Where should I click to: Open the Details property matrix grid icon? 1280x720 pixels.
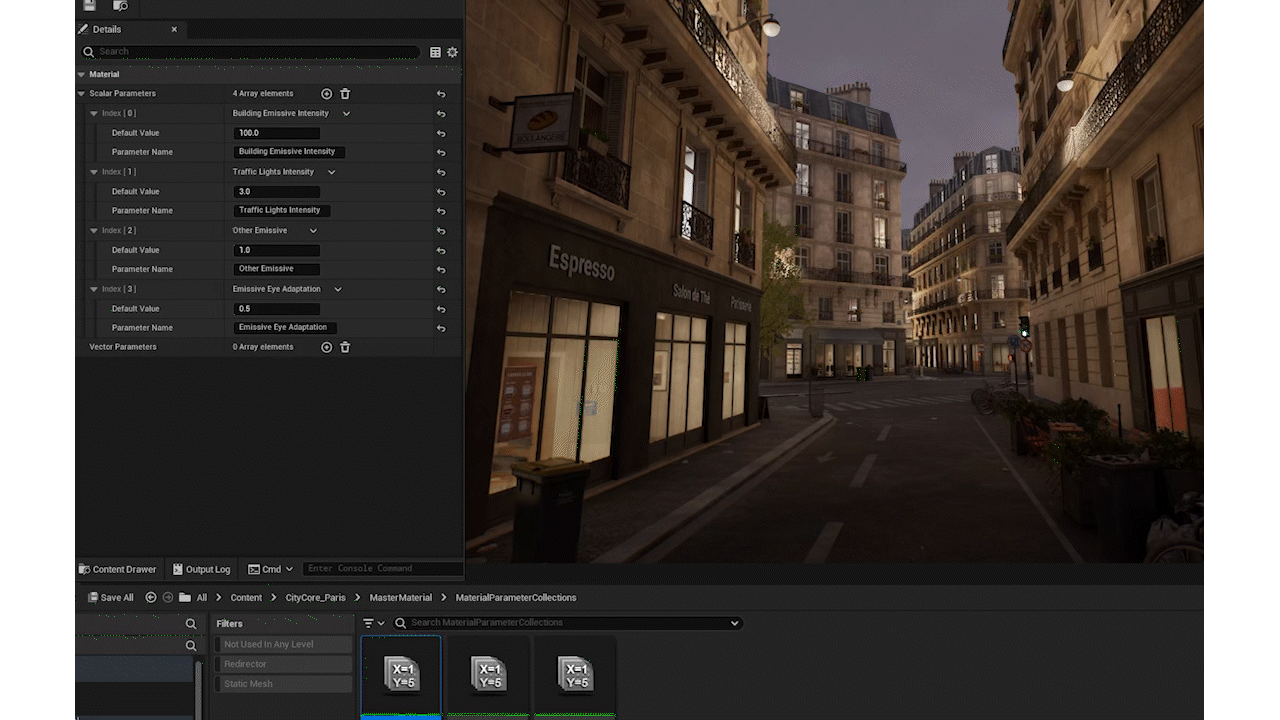[435, 52]
